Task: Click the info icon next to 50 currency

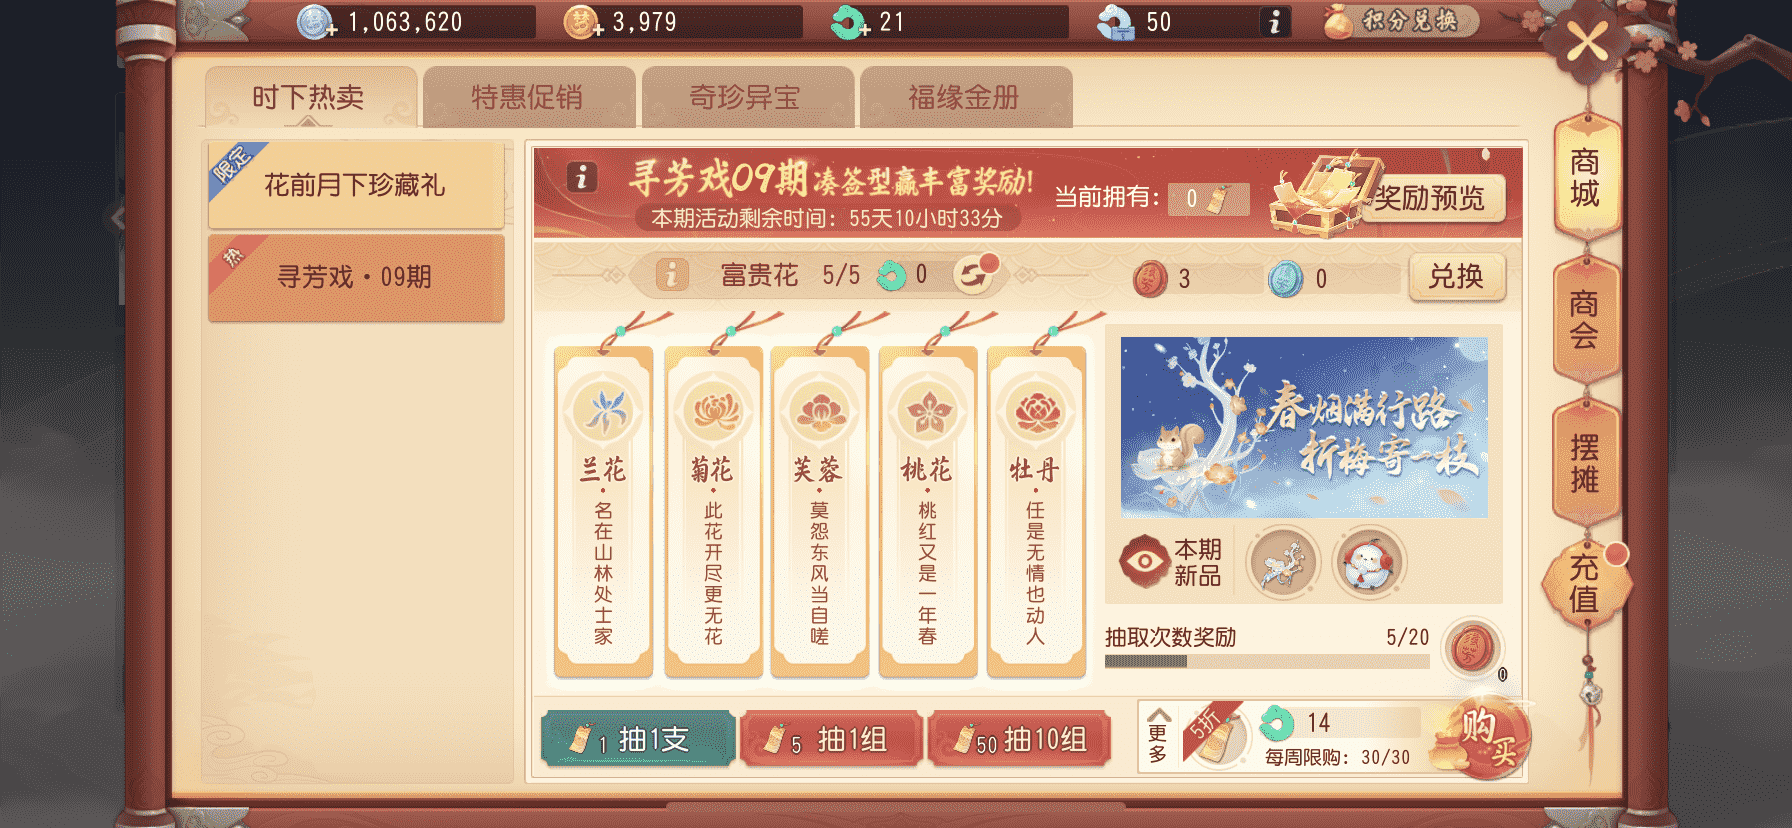Action: tap(1274, 22)
